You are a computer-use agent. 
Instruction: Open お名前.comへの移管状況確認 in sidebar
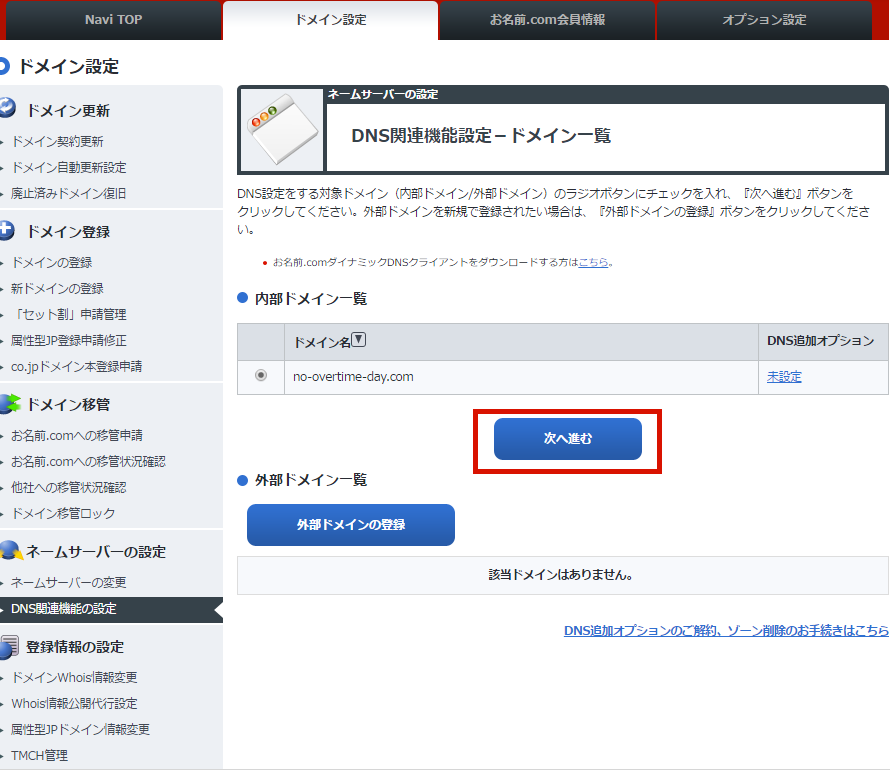[x=89, y=461]
